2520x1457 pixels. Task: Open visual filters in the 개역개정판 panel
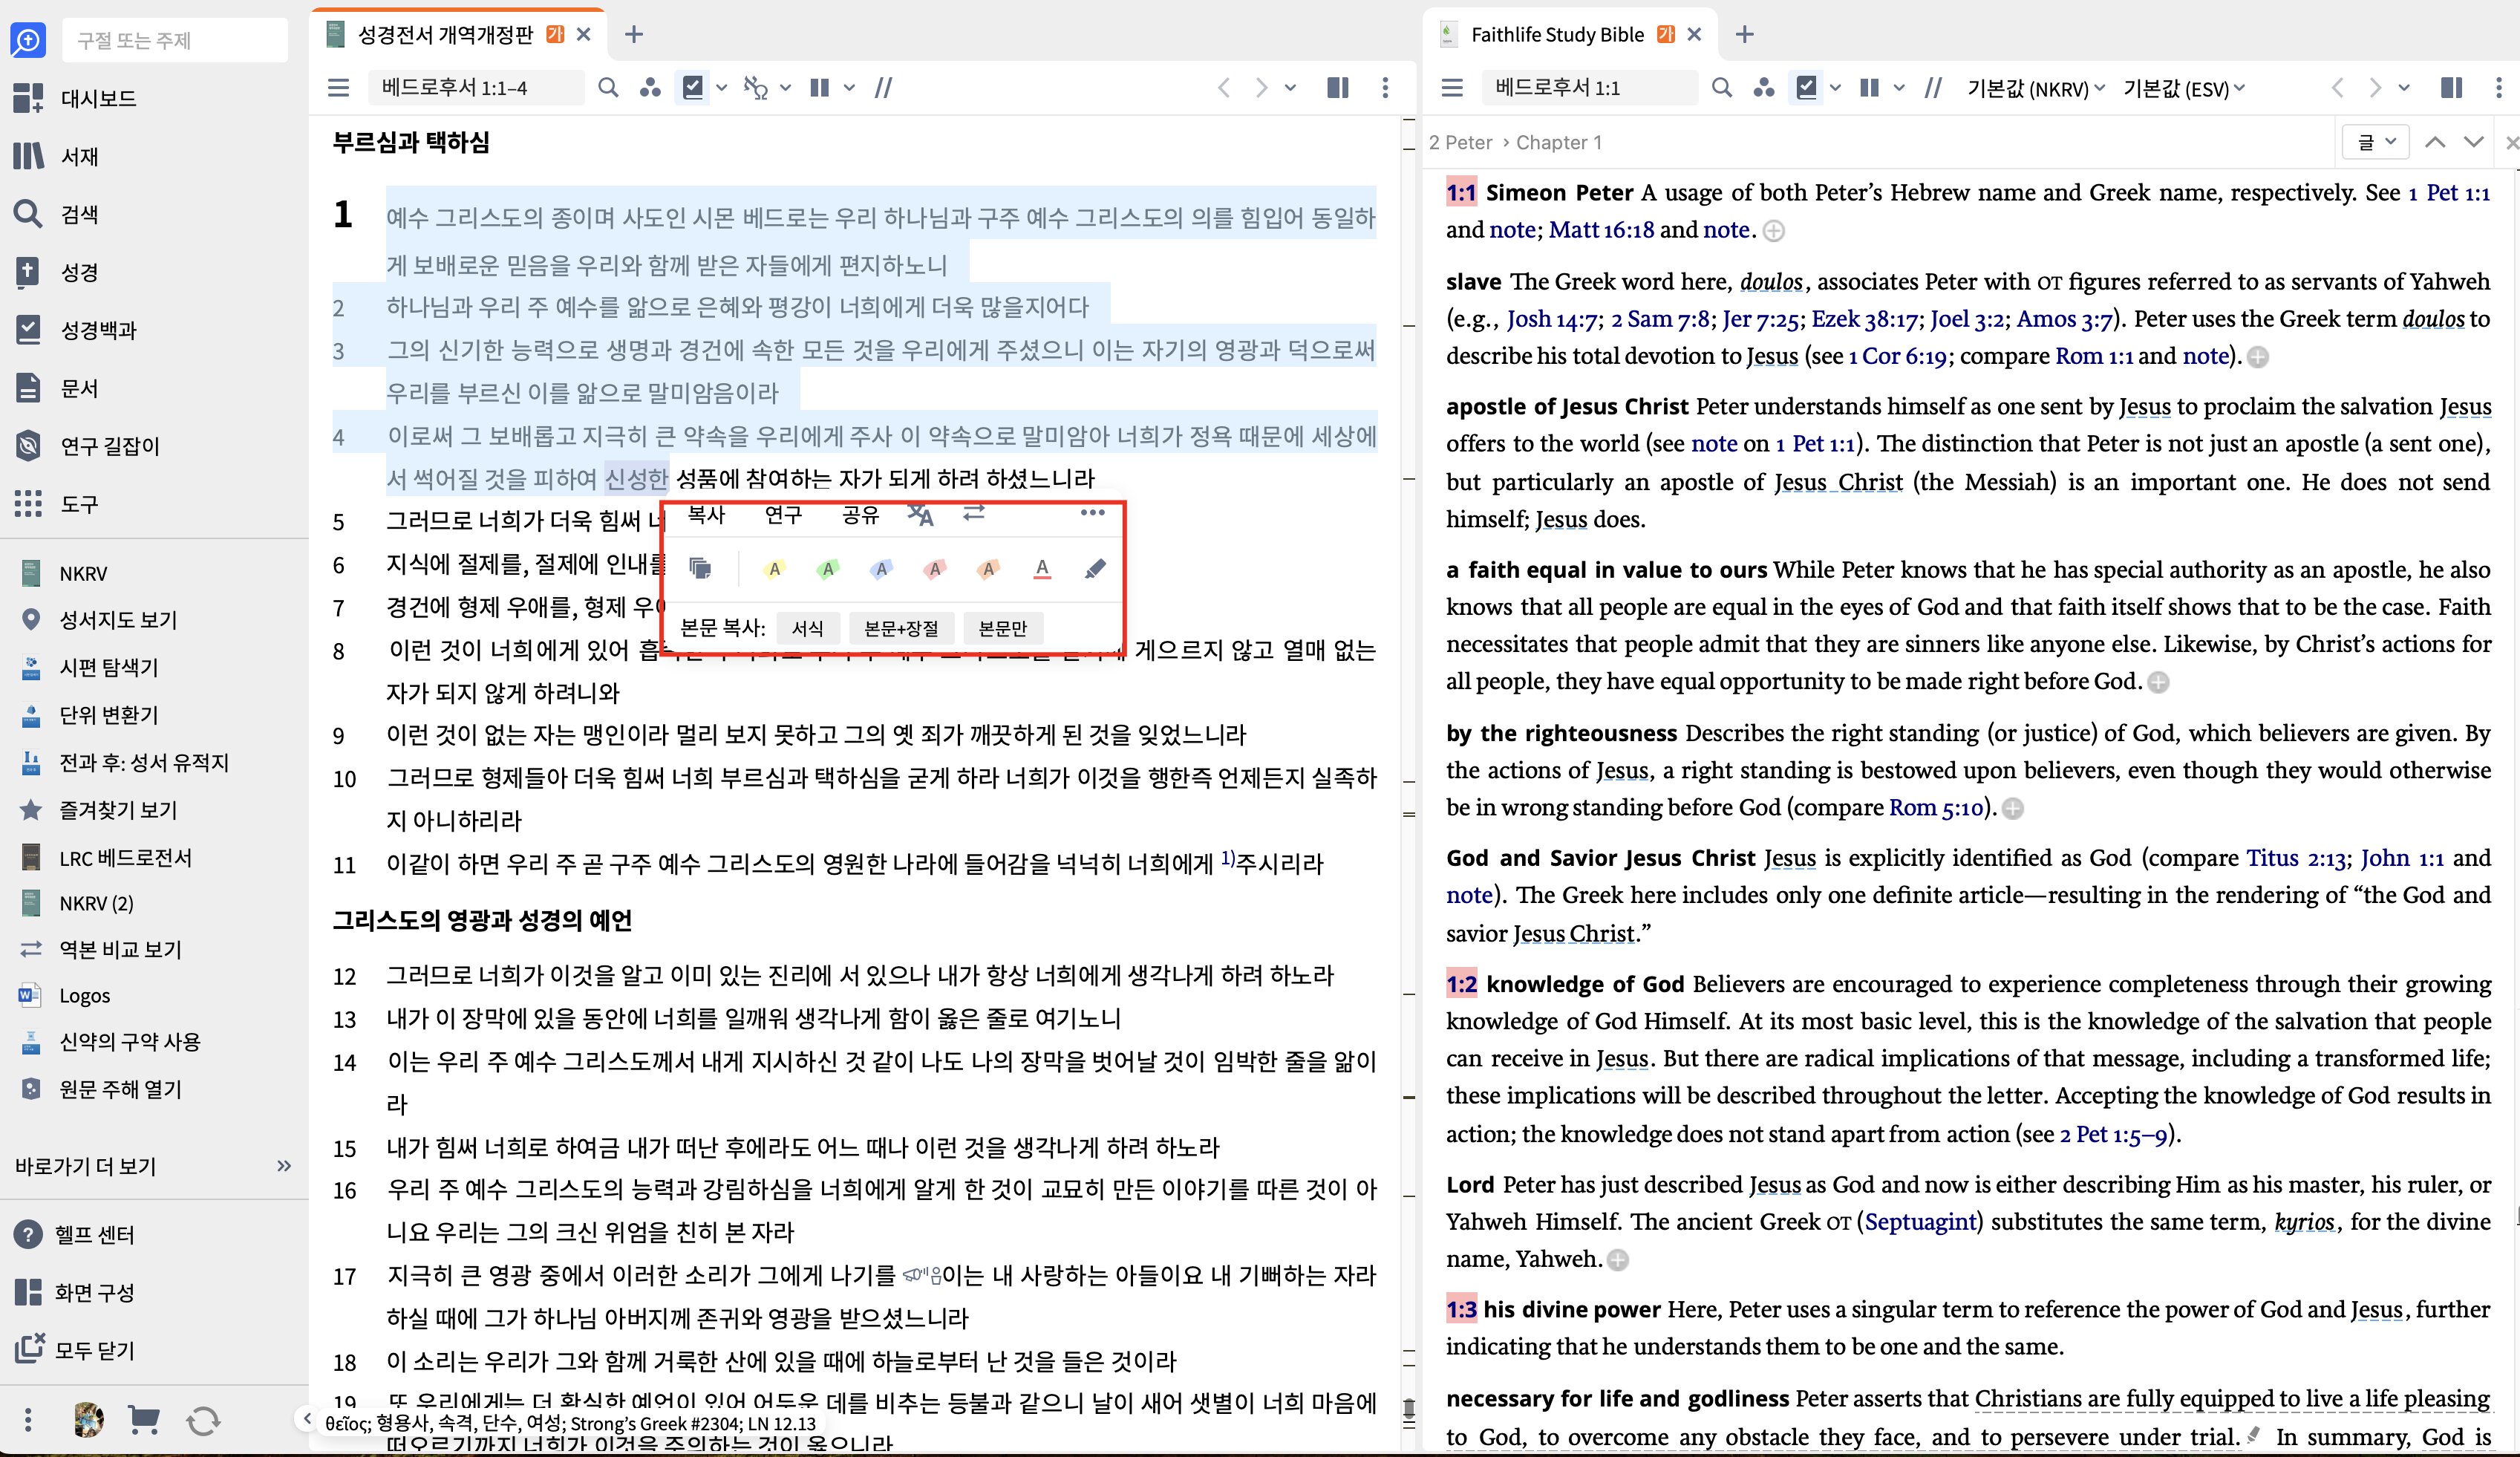[x=651, y=88]
